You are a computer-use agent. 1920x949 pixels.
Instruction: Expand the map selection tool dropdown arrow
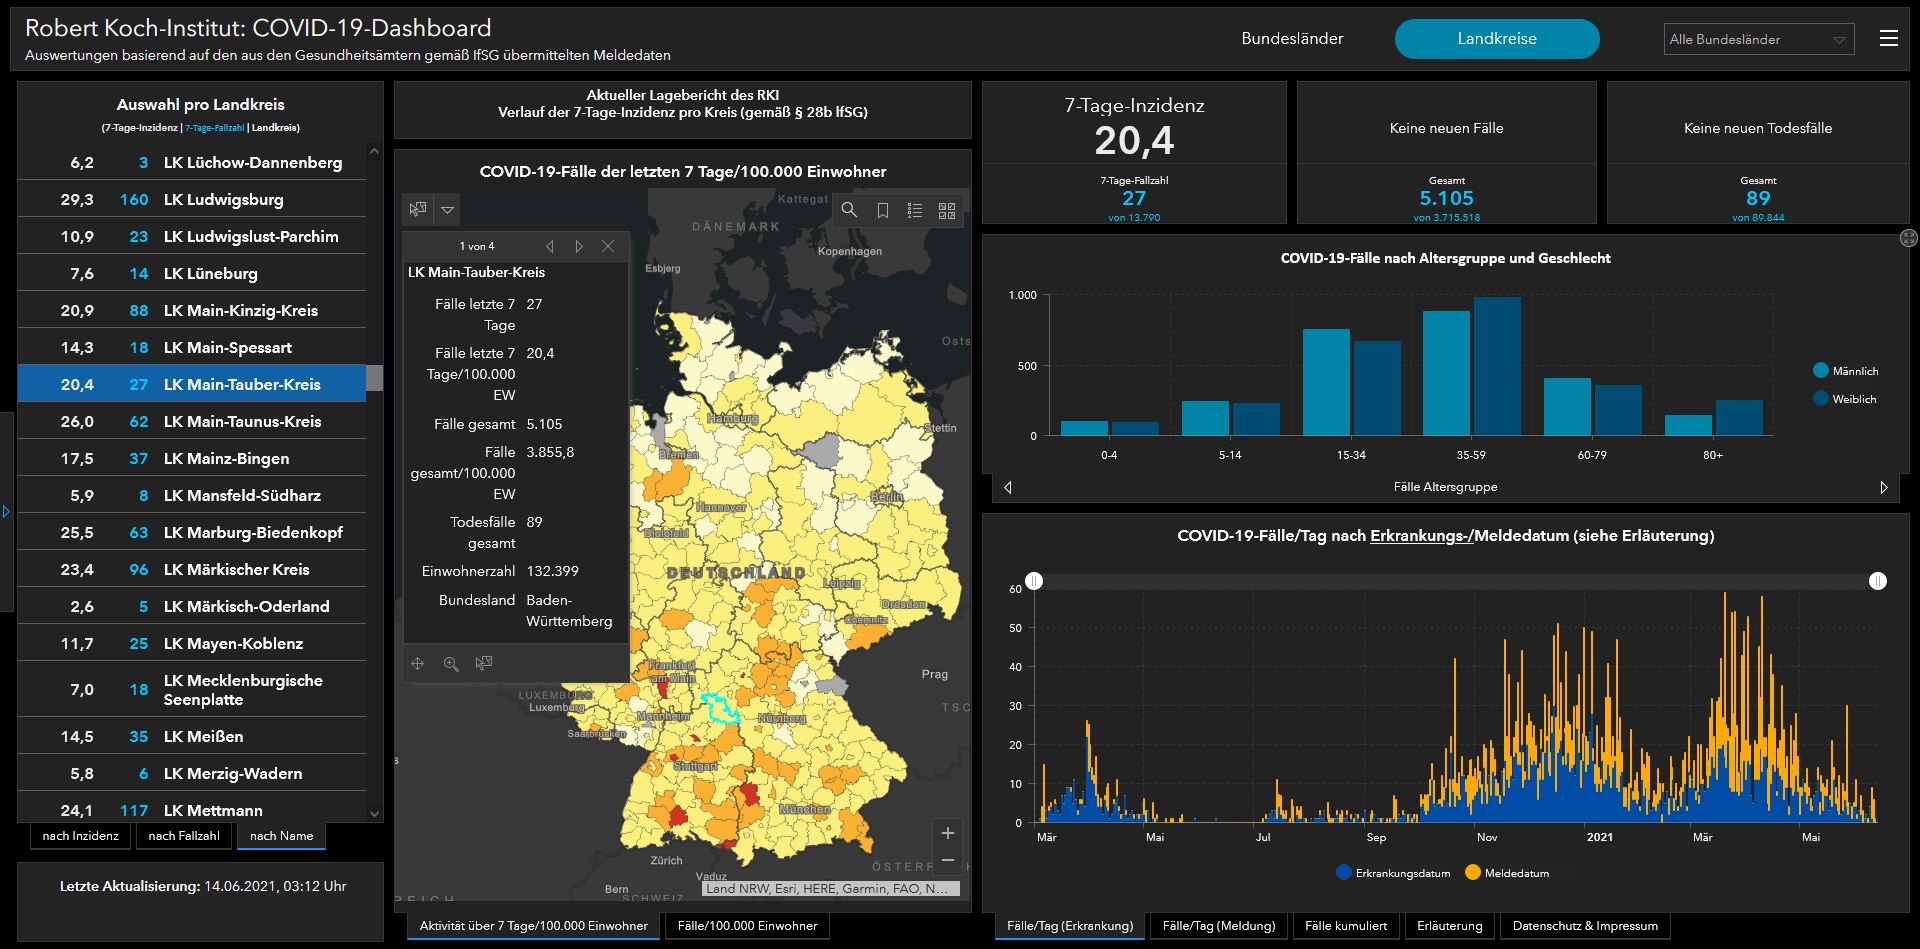click(448, 210)
